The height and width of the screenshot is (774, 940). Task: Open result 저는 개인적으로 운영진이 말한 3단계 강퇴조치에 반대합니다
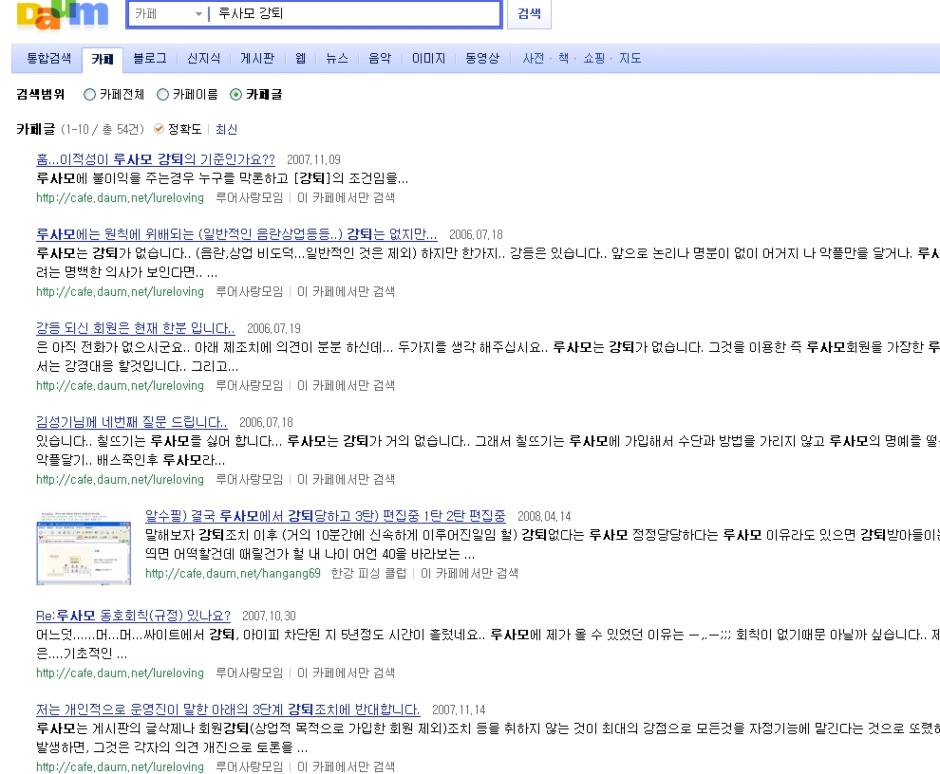click(x=228, y=710)
